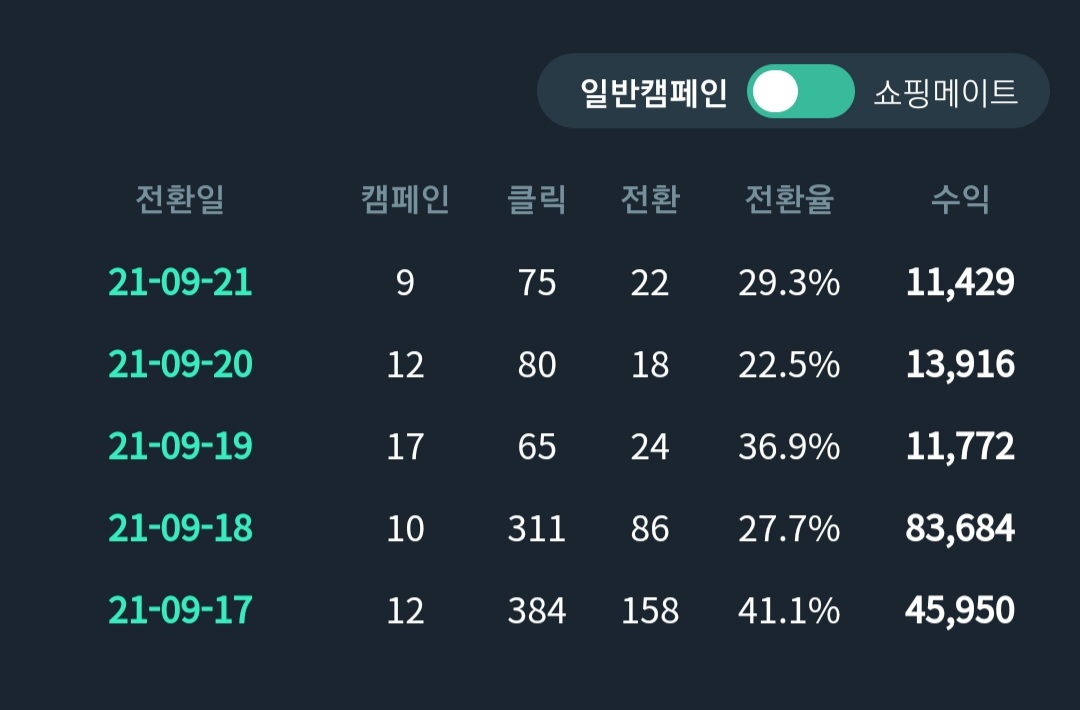Sort by the 전환일 column header
Viewport: 1080px width, 710px height.
(180, 200)
